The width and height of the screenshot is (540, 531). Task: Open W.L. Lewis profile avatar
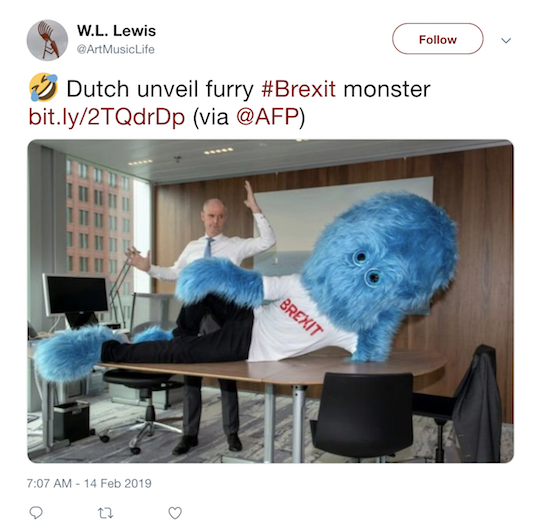click(x=47, y=40)
